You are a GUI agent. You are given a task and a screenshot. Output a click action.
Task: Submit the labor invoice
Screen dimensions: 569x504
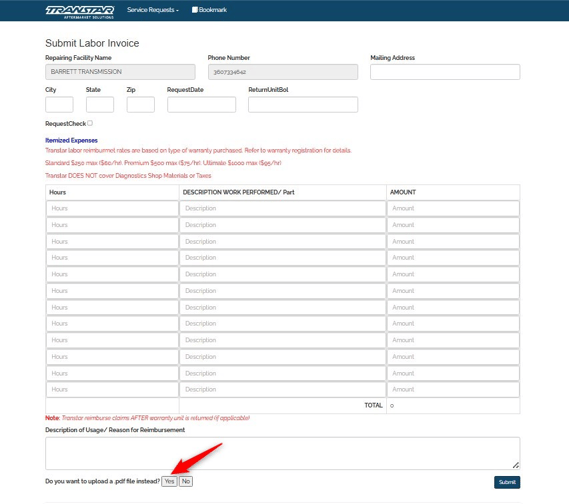pos(507,482)
